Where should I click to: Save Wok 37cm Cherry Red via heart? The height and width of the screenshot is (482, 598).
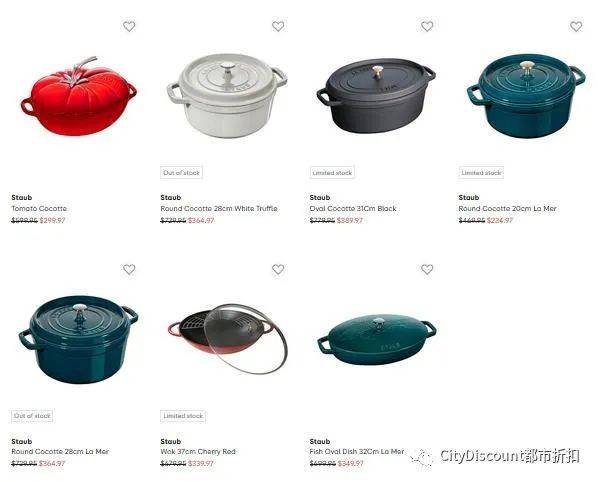278,270
